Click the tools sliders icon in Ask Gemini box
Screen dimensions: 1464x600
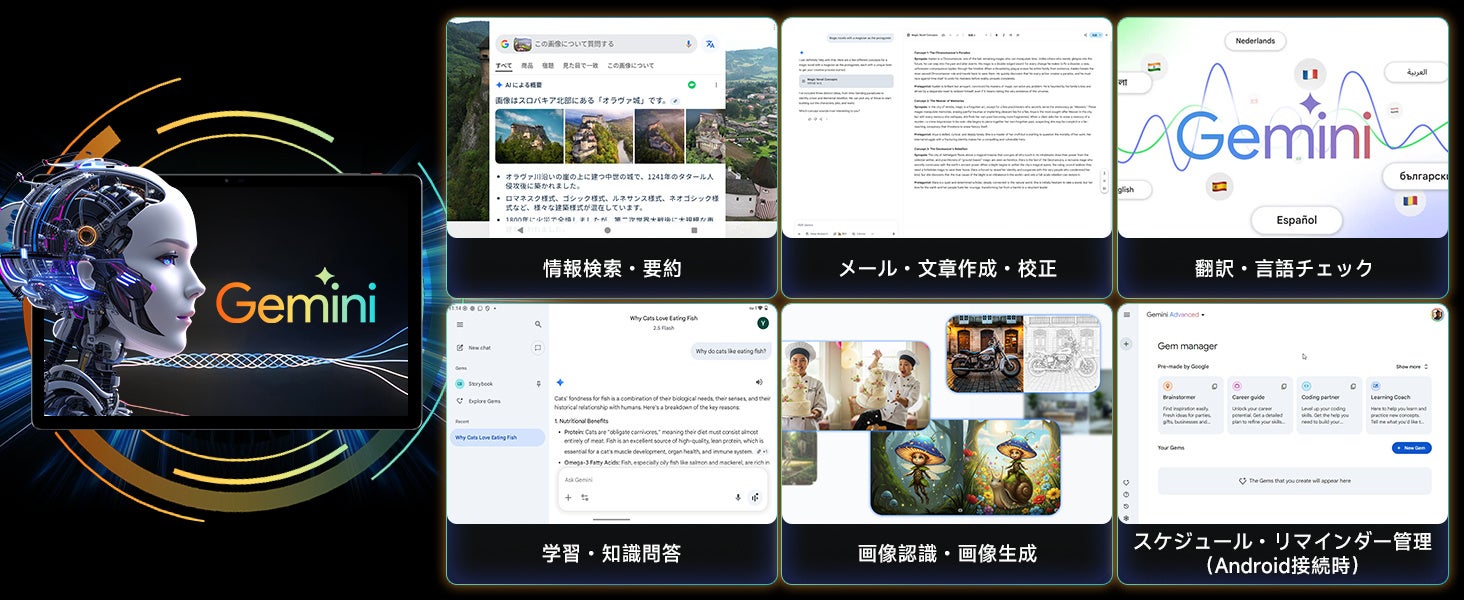585,497
